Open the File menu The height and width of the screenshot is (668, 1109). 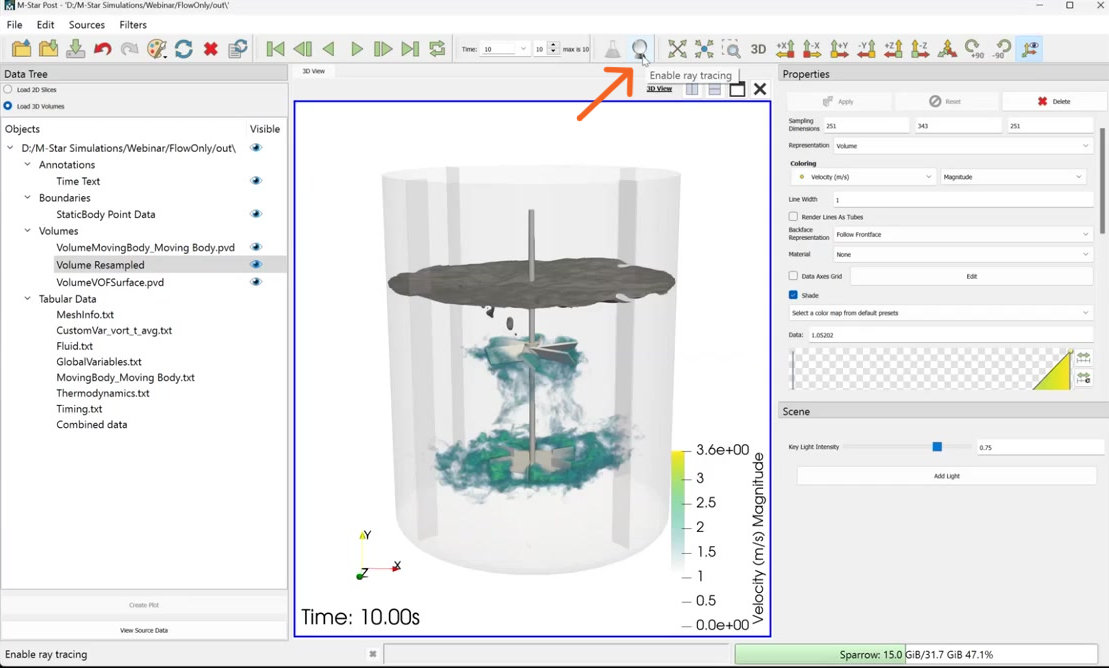14,25
